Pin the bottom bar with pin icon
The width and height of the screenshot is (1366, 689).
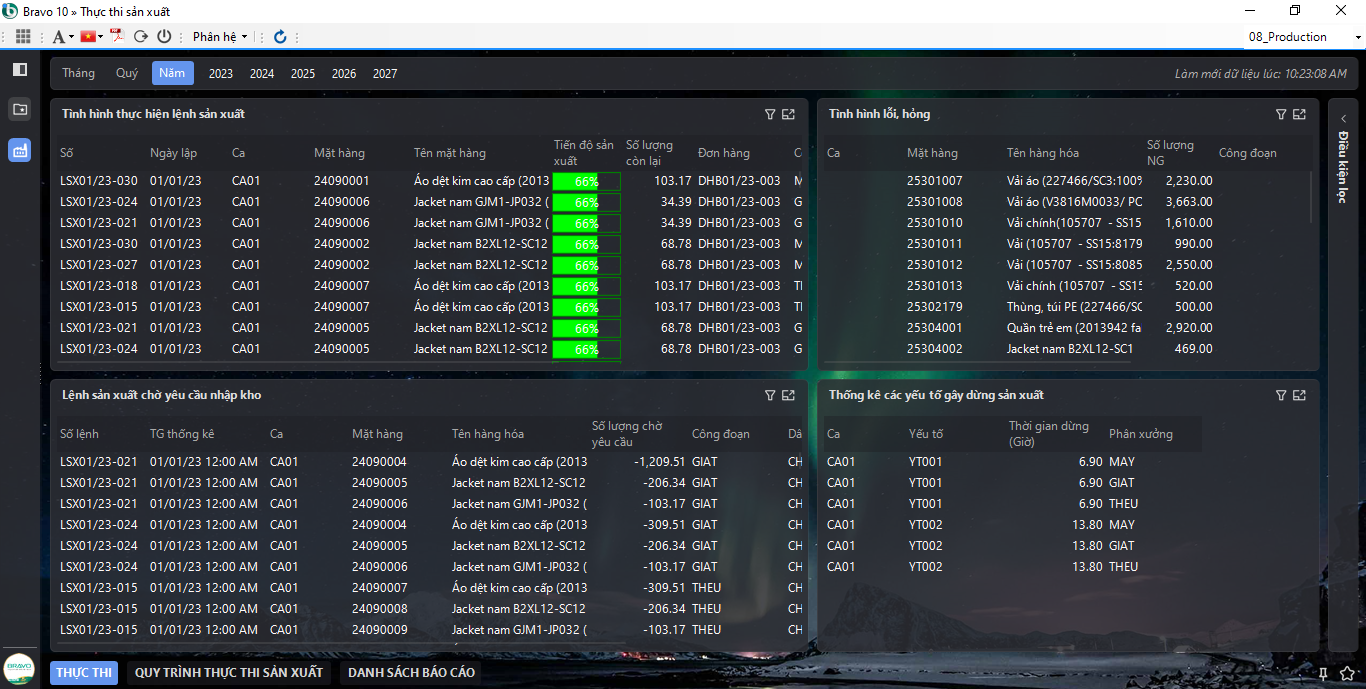pyautogui.click(x=1323, y=673)
